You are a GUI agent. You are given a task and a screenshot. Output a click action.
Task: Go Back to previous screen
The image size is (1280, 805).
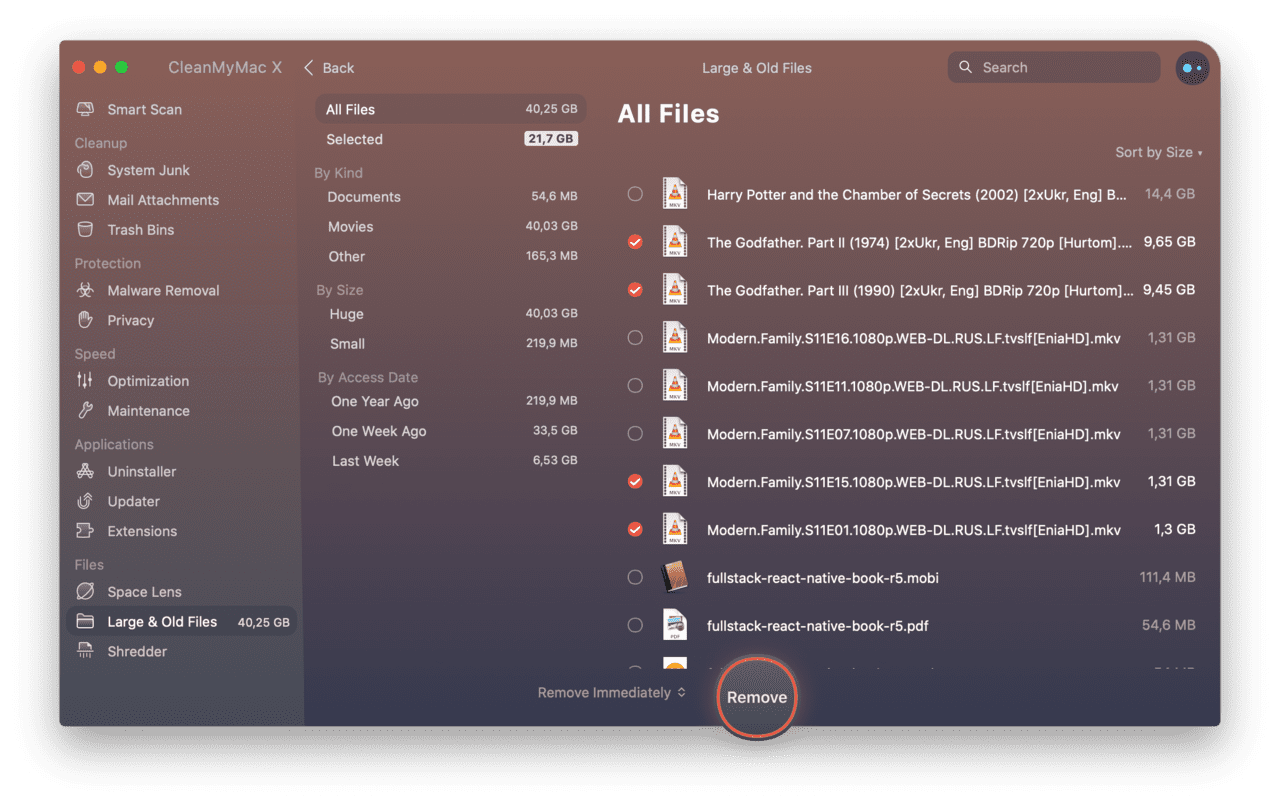329,67
